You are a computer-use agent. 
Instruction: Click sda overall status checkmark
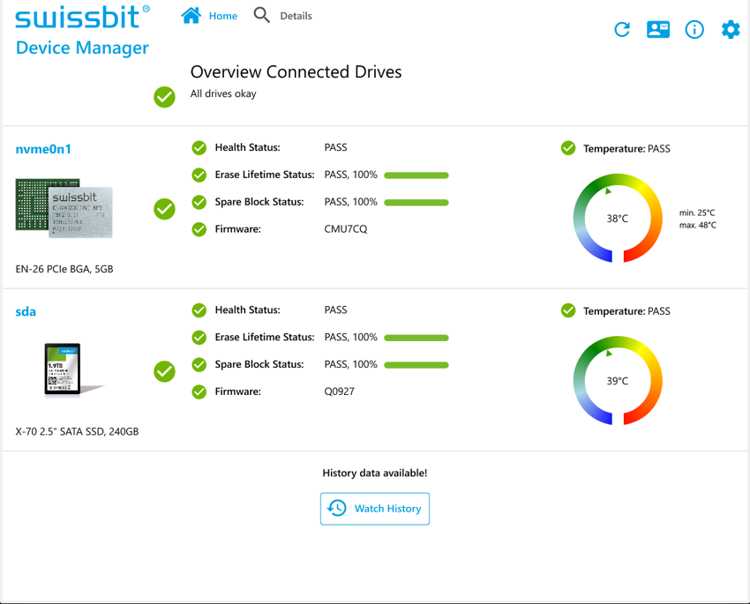164,372
